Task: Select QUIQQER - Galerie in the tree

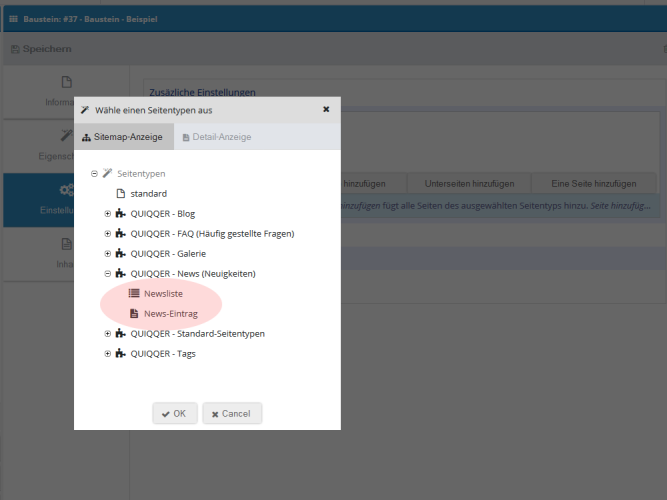Action: click(x=168, y=254)
